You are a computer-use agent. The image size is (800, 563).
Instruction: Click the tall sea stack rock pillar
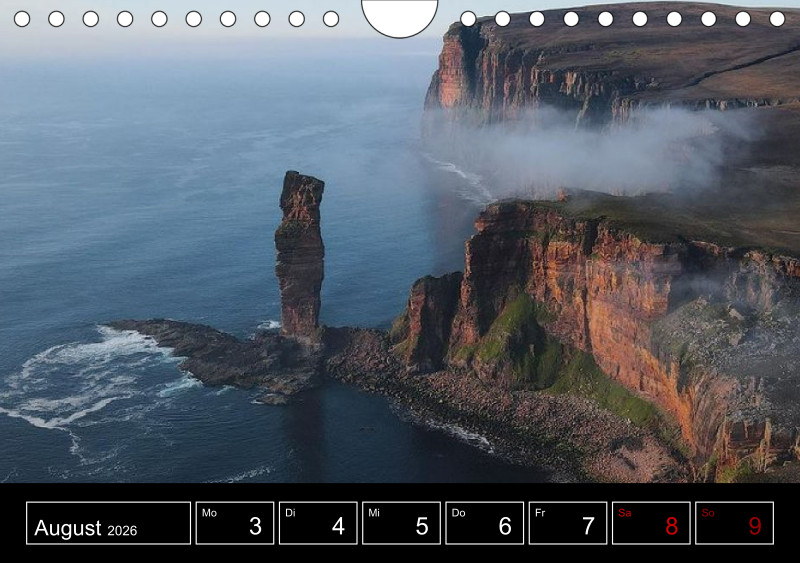click(300, 255)
